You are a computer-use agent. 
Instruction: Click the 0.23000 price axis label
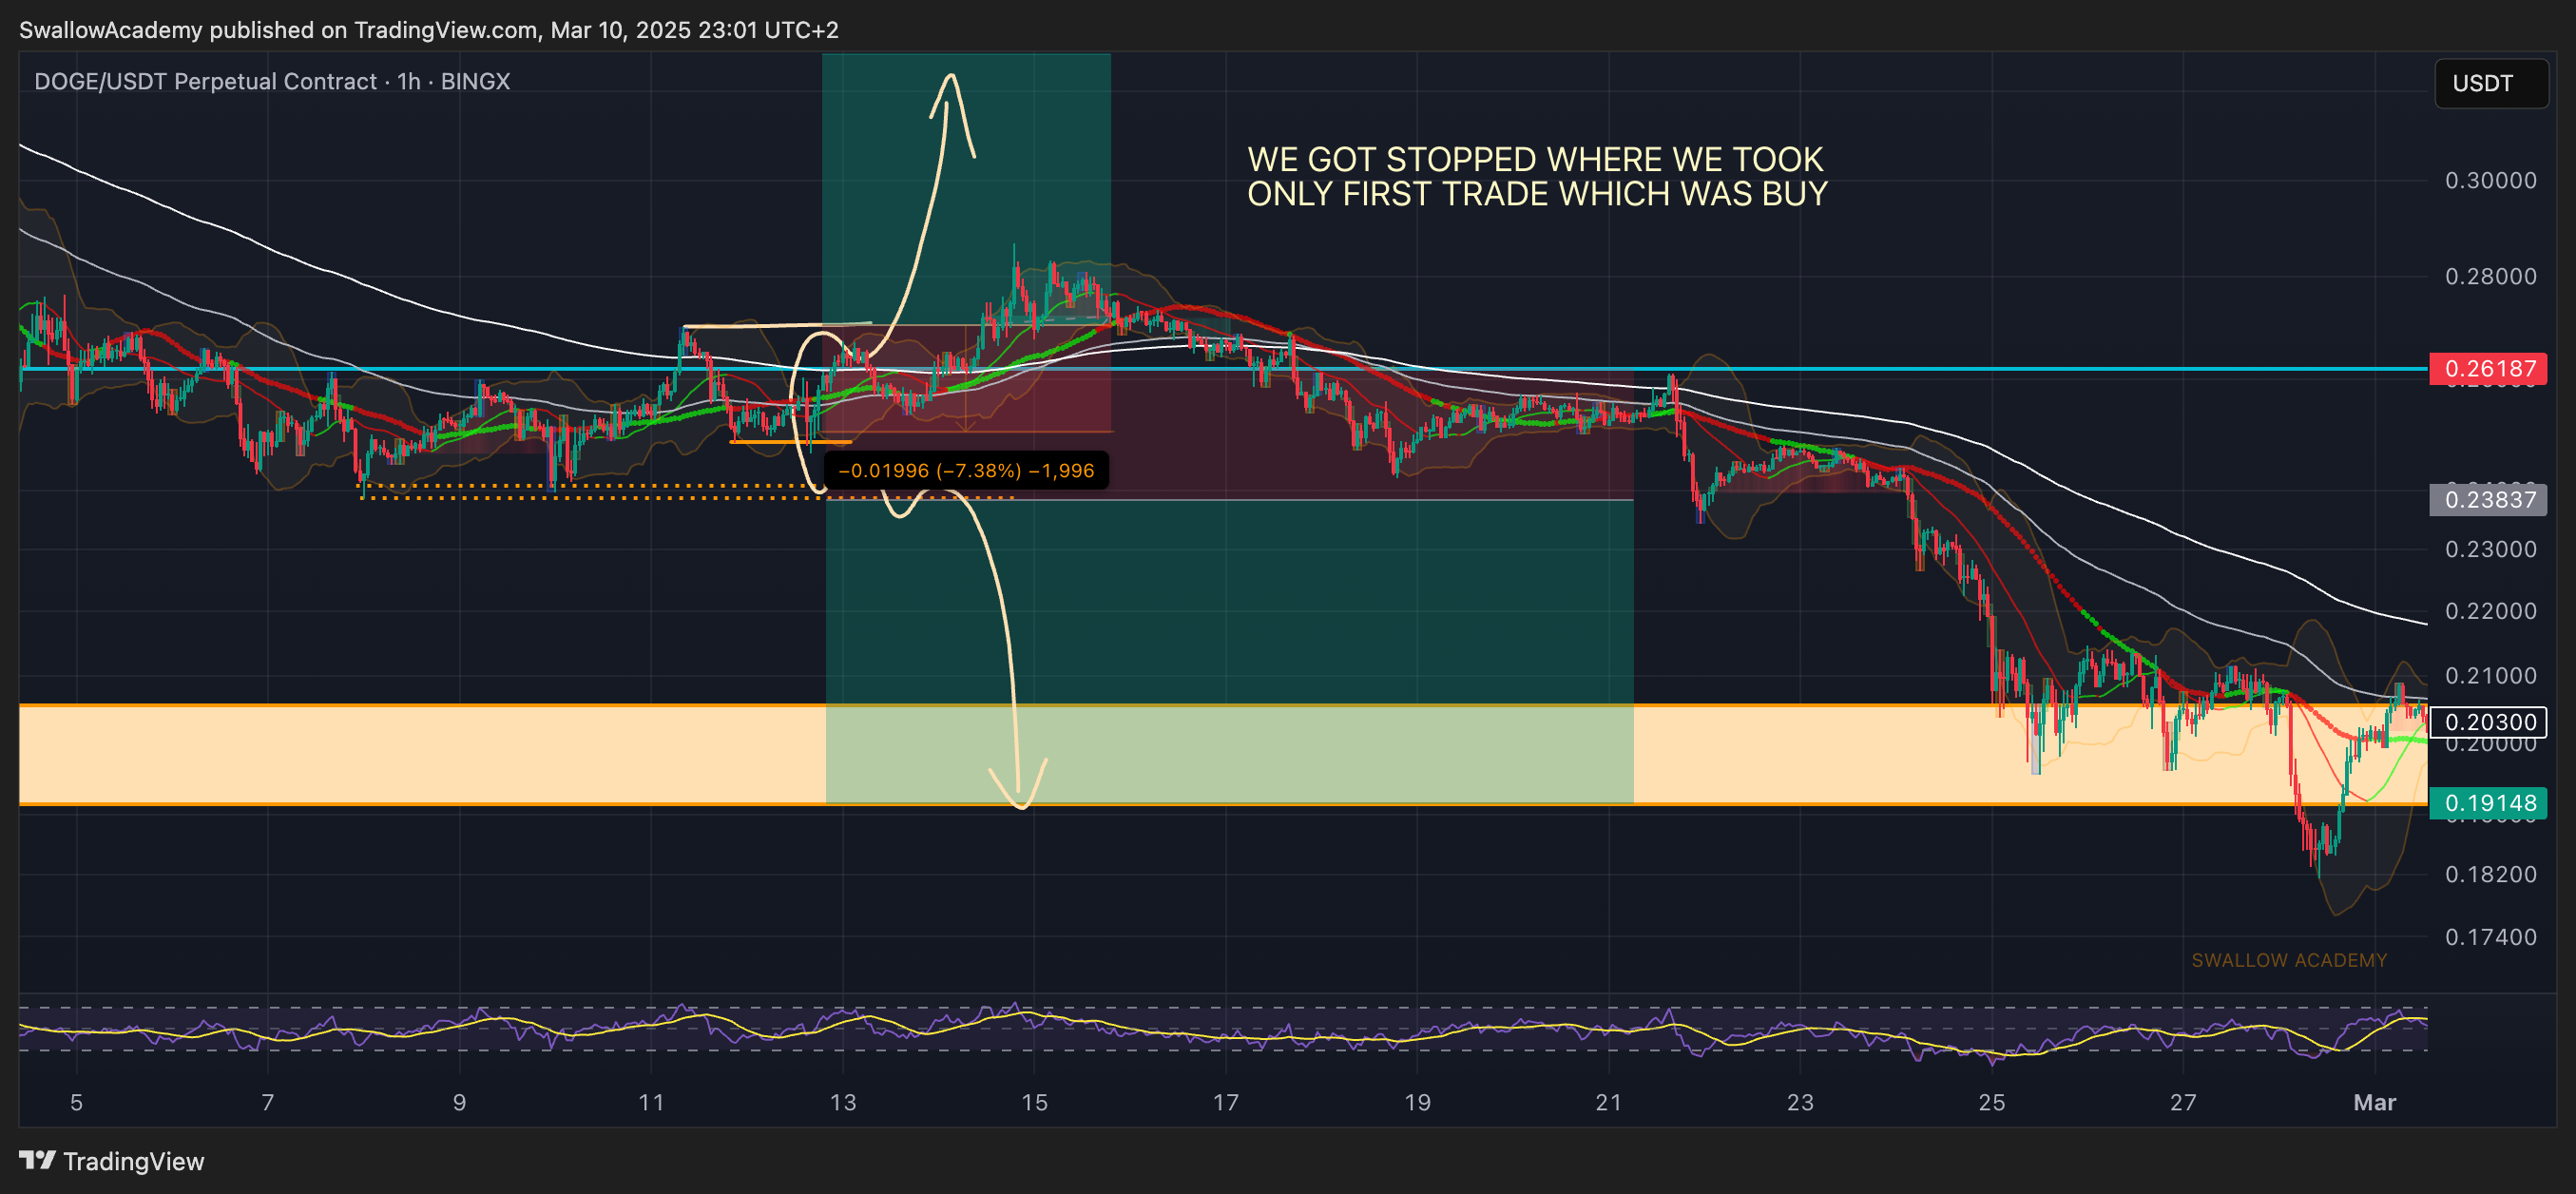(2490, 549)
